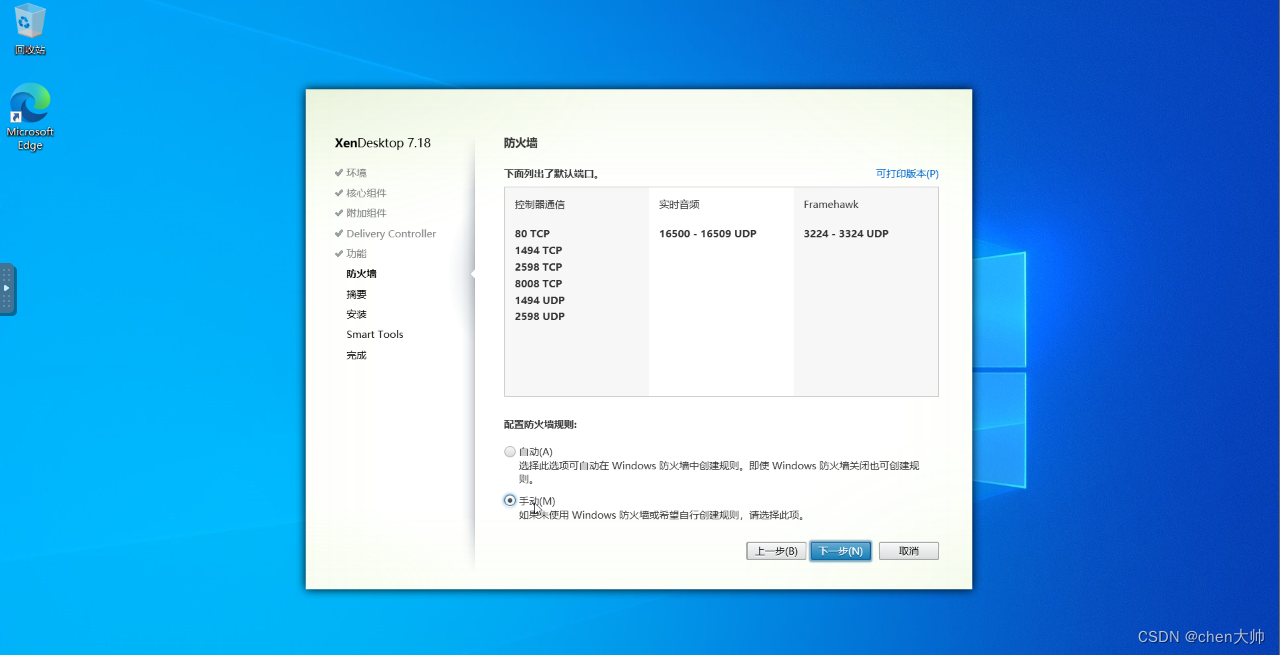Go to the 附加组件 step
The width and height of the screenshot is (1280, 655).
(x=366, y=213)
